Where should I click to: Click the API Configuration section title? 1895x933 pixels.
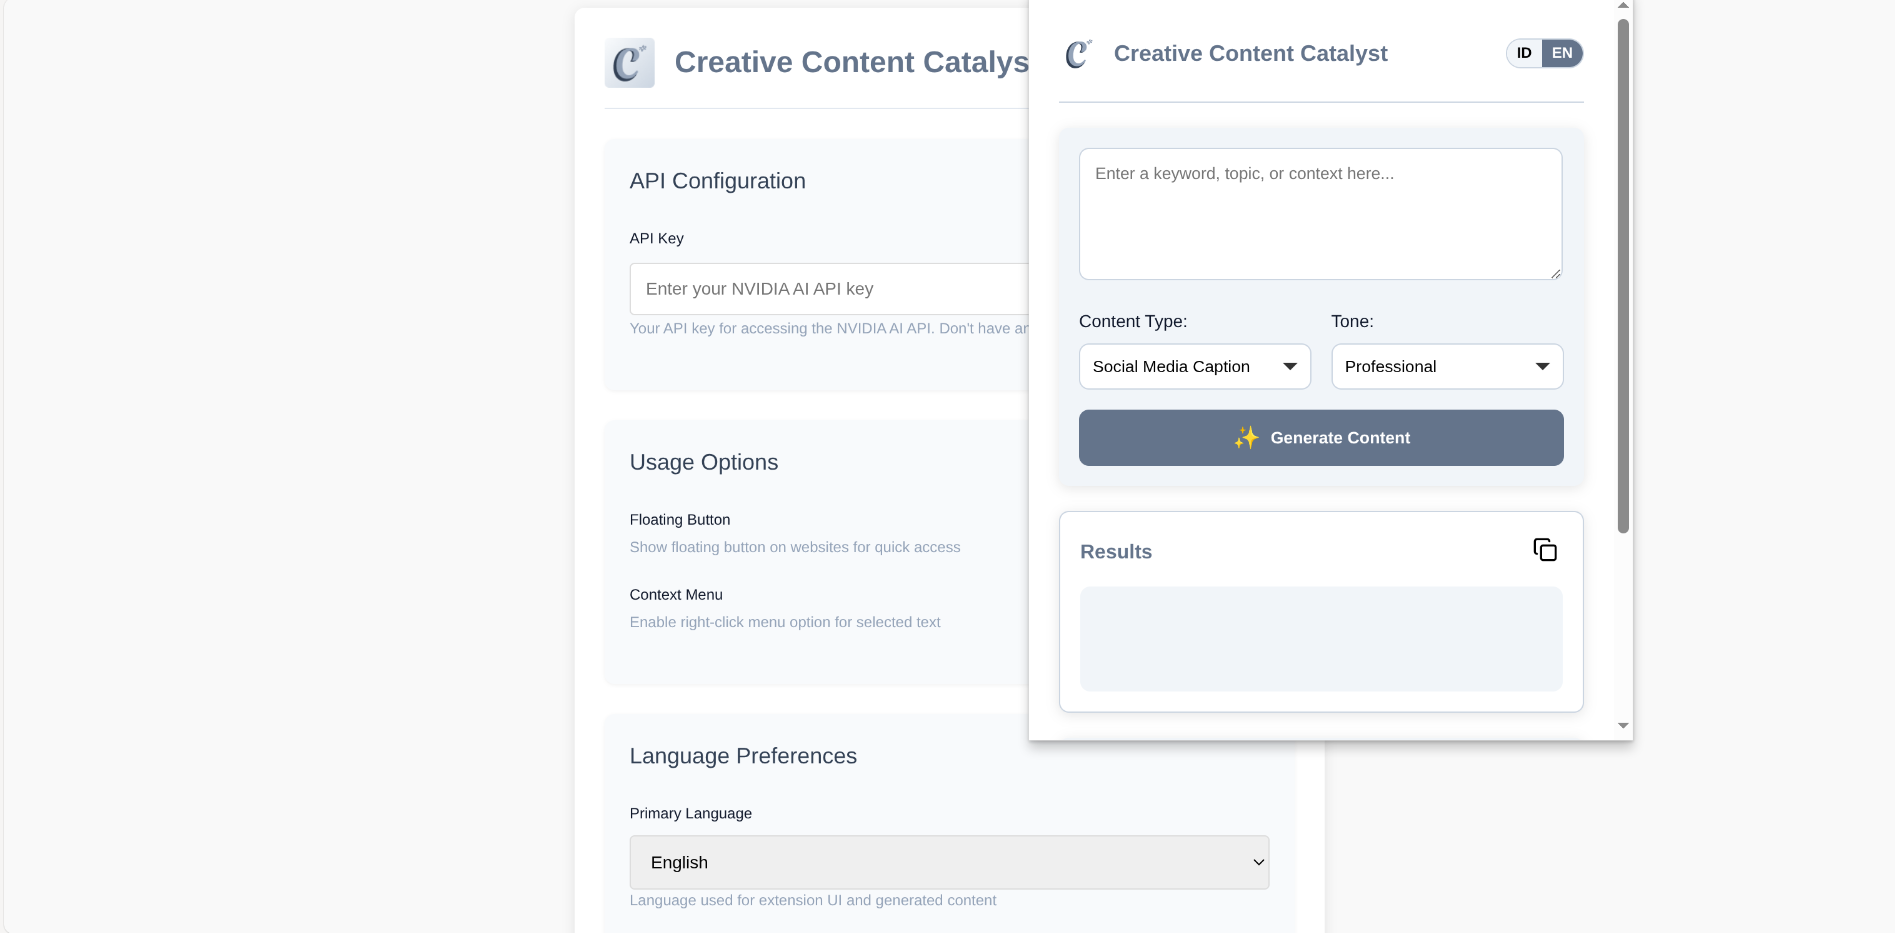pos(717,181)
